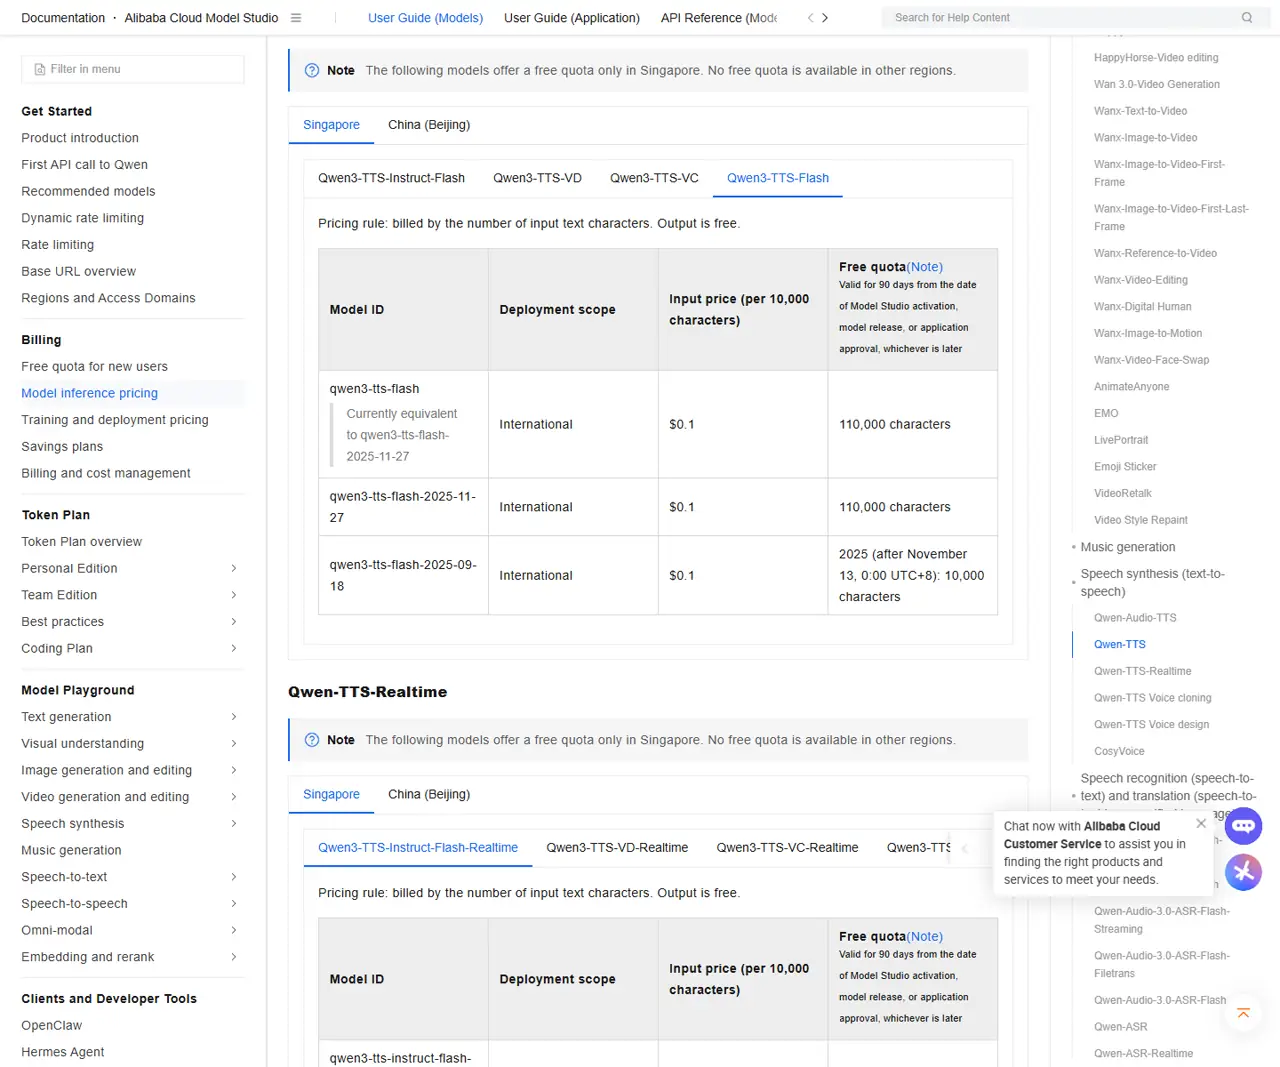Open Dynamic rate limiting page
The height and width of the screenshot is (1067, 1280).
tap(82, 218)
